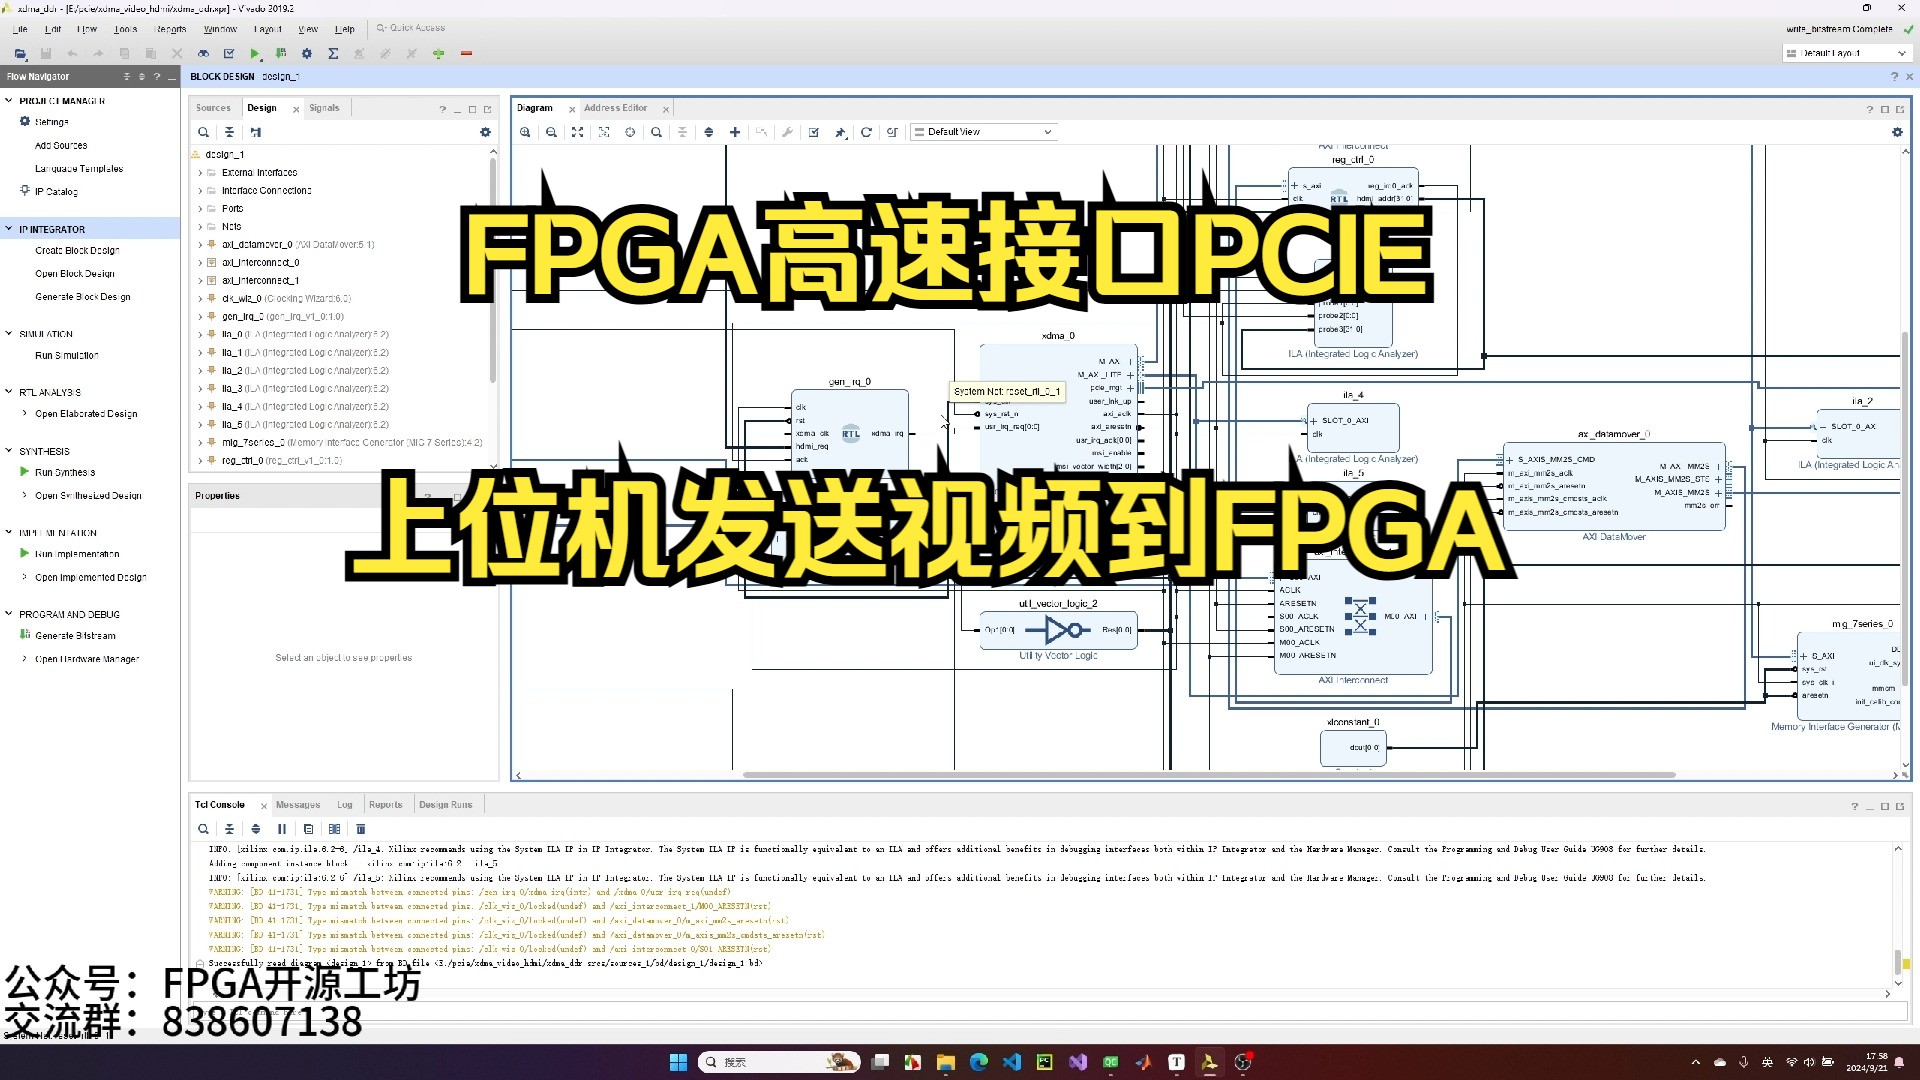The height and width of the screenshot is (1080, 1920).
Task: Open the Default View dropdown
Action: point(983,132)
